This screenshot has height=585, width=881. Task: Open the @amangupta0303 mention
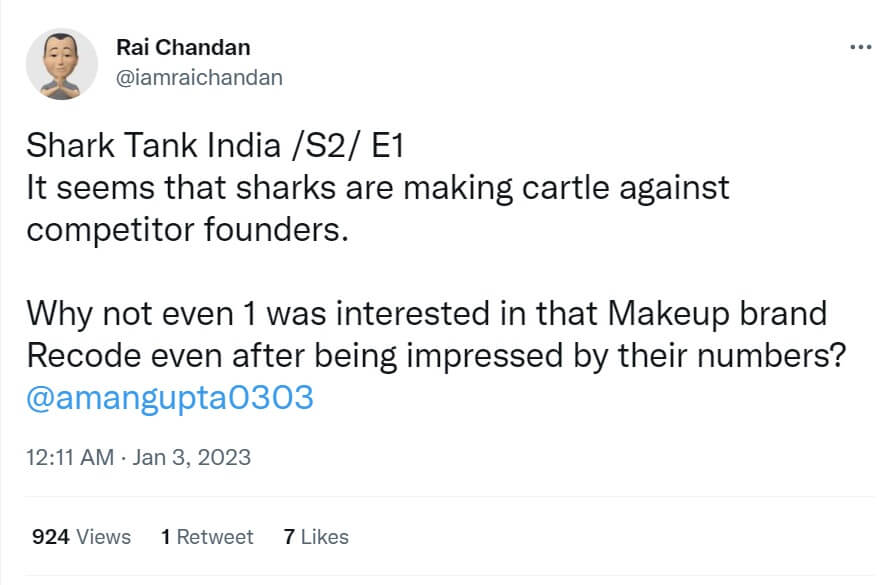tap(170, 397)
